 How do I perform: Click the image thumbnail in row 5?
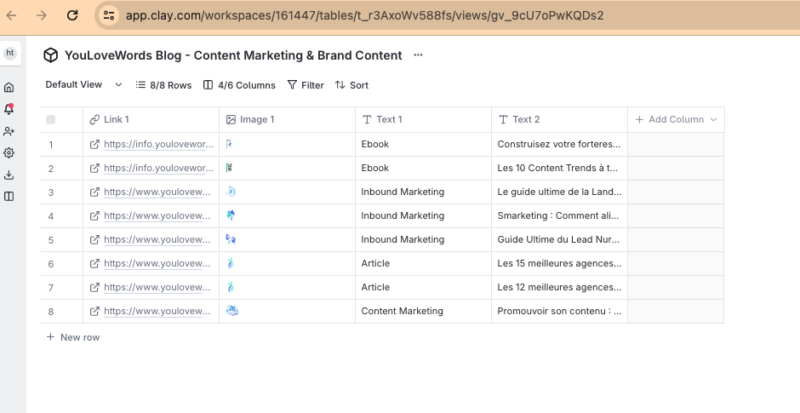[231, 239]
